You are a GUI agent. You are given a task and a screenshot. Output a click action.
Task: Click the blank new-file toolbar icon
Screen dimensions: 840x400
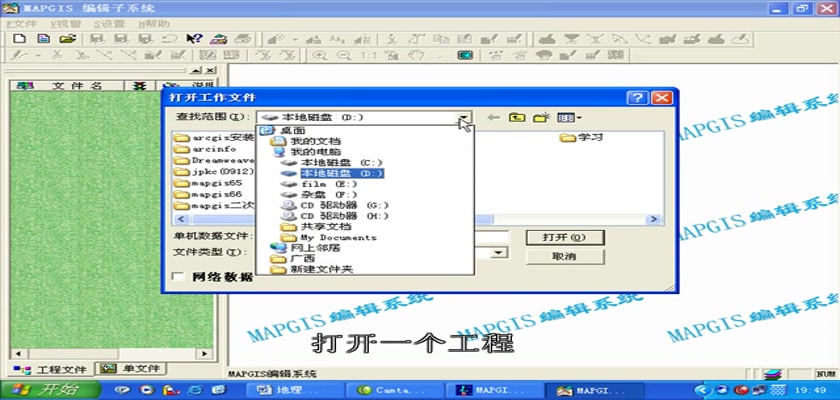(x=19, y=39)
